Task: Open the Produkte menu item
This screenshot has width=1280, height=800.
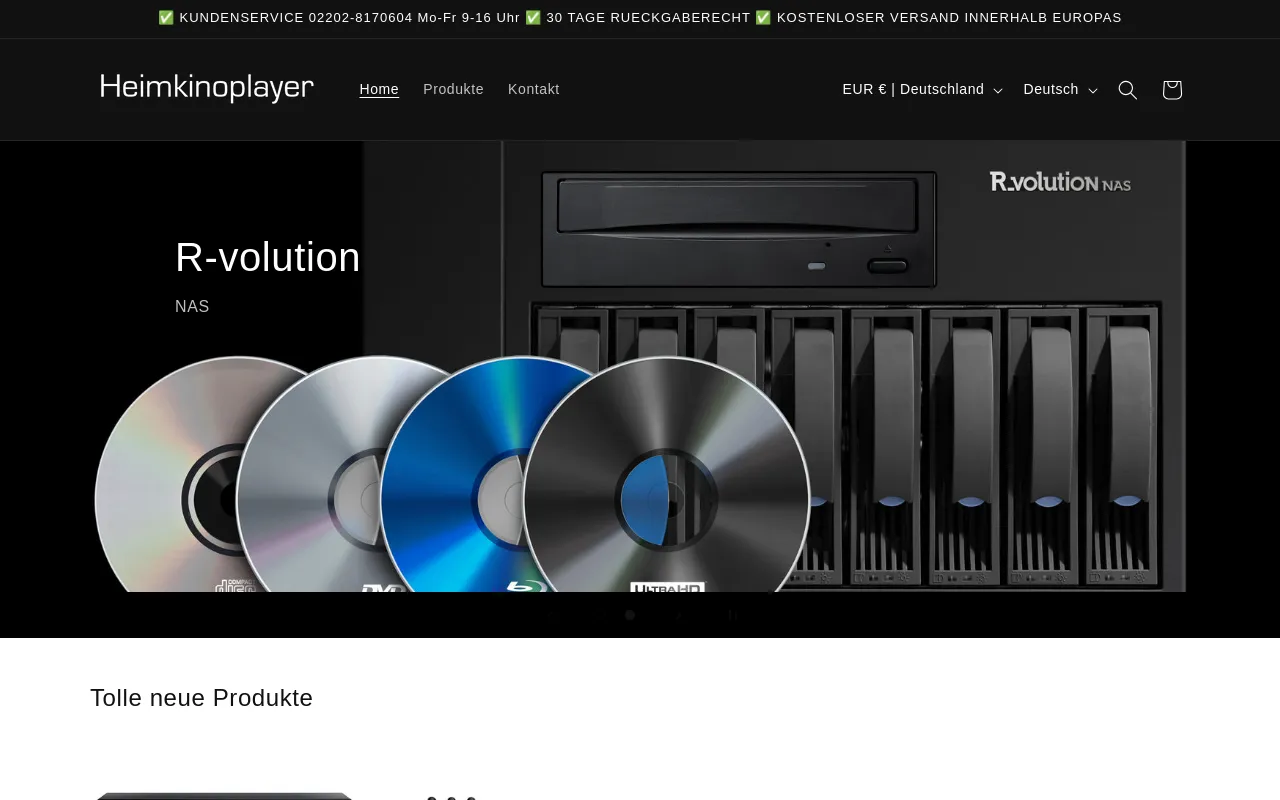Action: point(453,90)
